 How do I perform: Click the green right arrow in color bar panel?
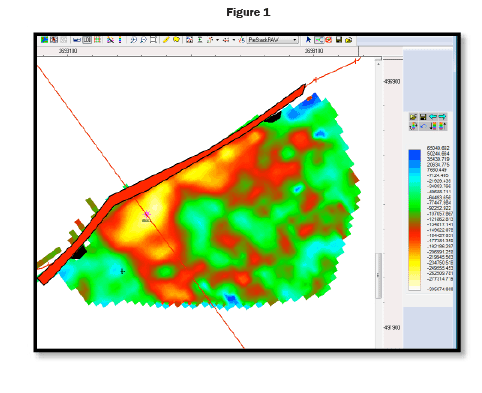click(x=442, y=117)
